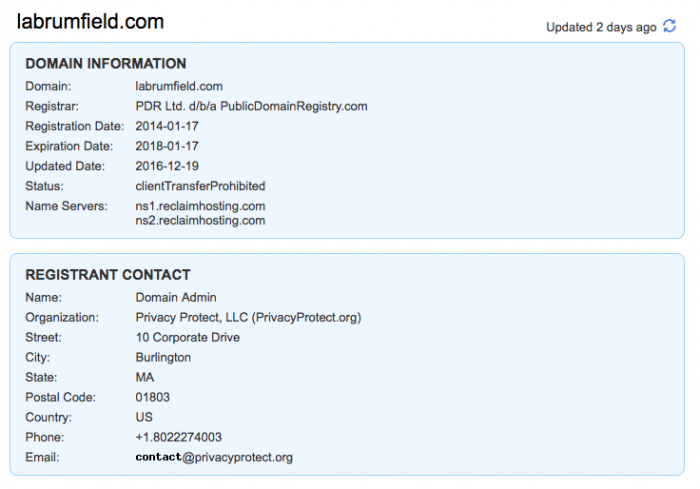The height and width of the screenshot is (489, 700).
Task: Click the Domain value labrumfield.com
Action: pos(179,86)
